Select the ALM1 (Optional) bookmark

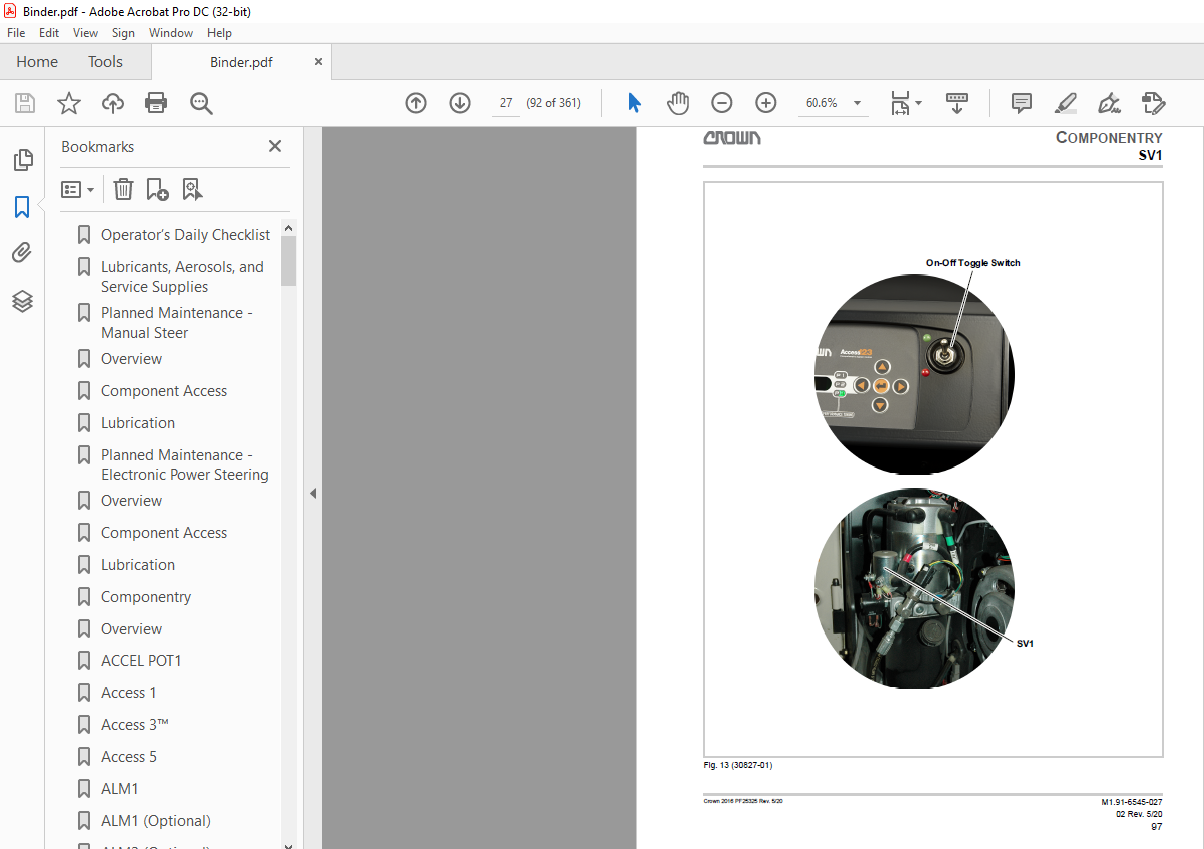(x=155, y=821)
